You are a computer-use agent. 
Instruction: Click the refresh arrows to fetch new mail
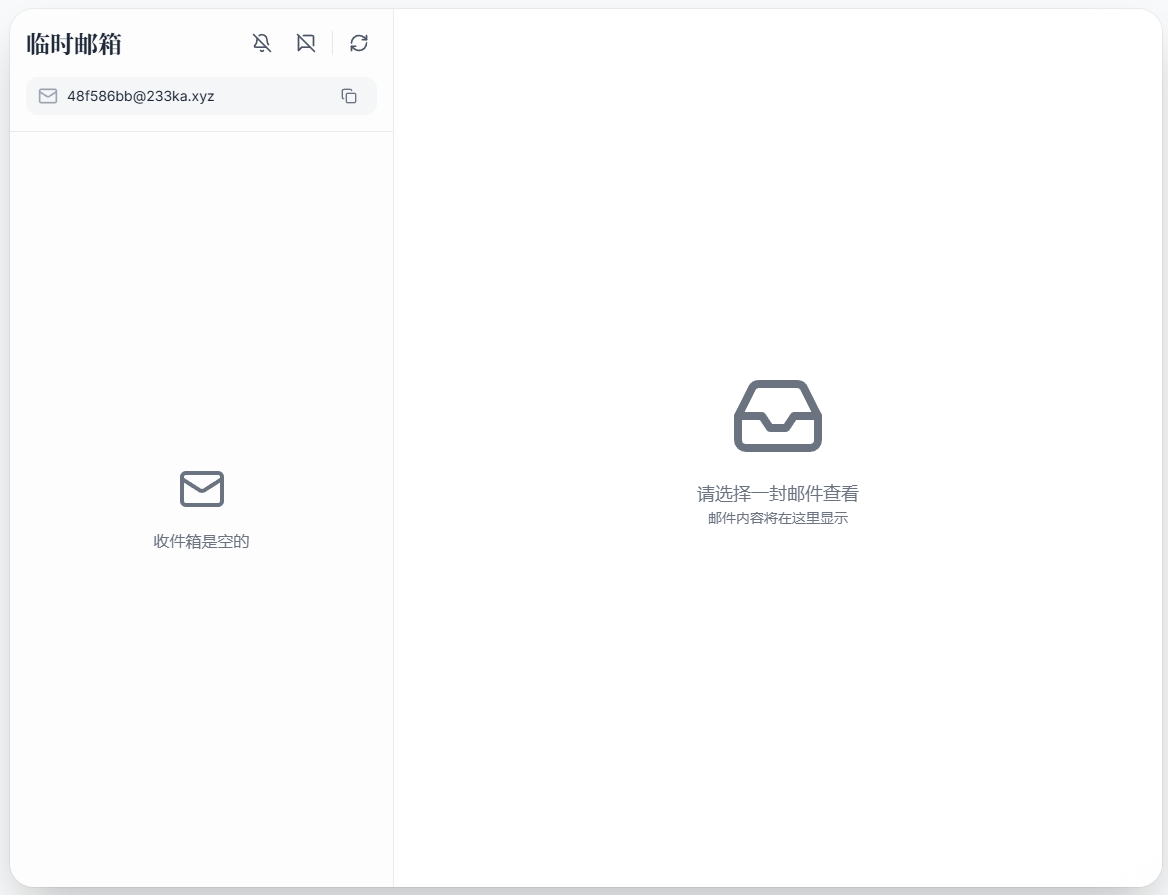click(x=358, y=43)
